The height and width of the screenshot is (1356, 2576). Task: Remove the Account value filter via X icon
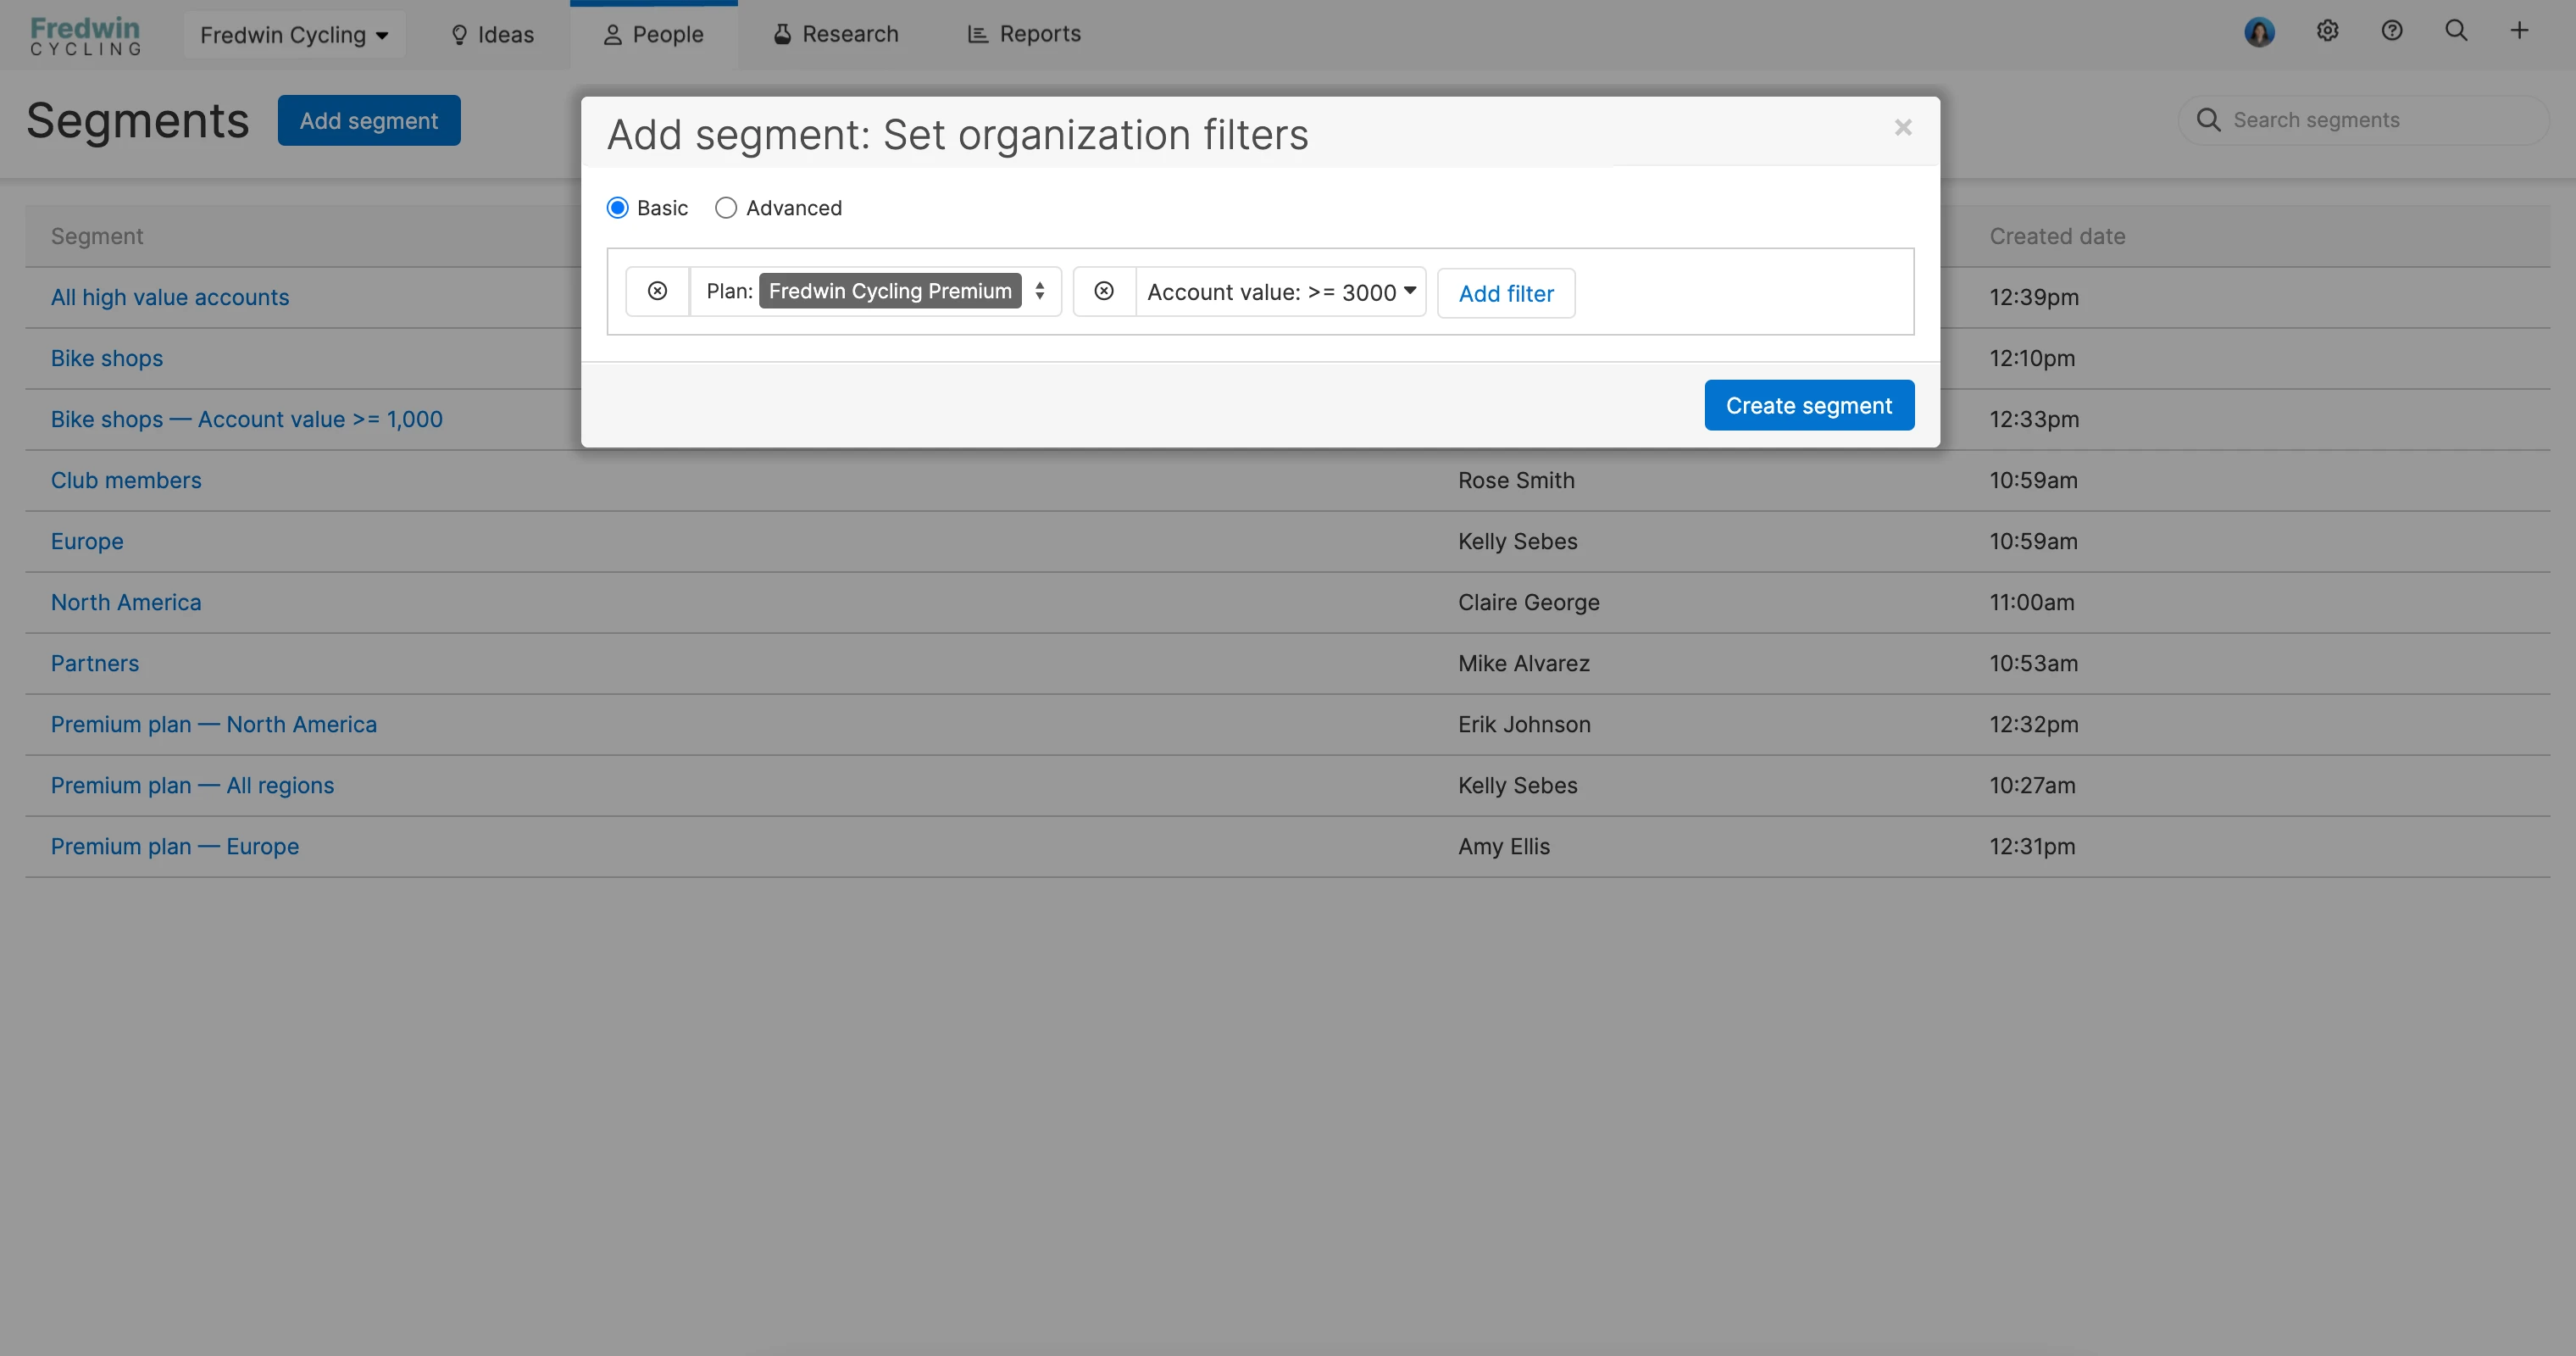click(1104, 291)
